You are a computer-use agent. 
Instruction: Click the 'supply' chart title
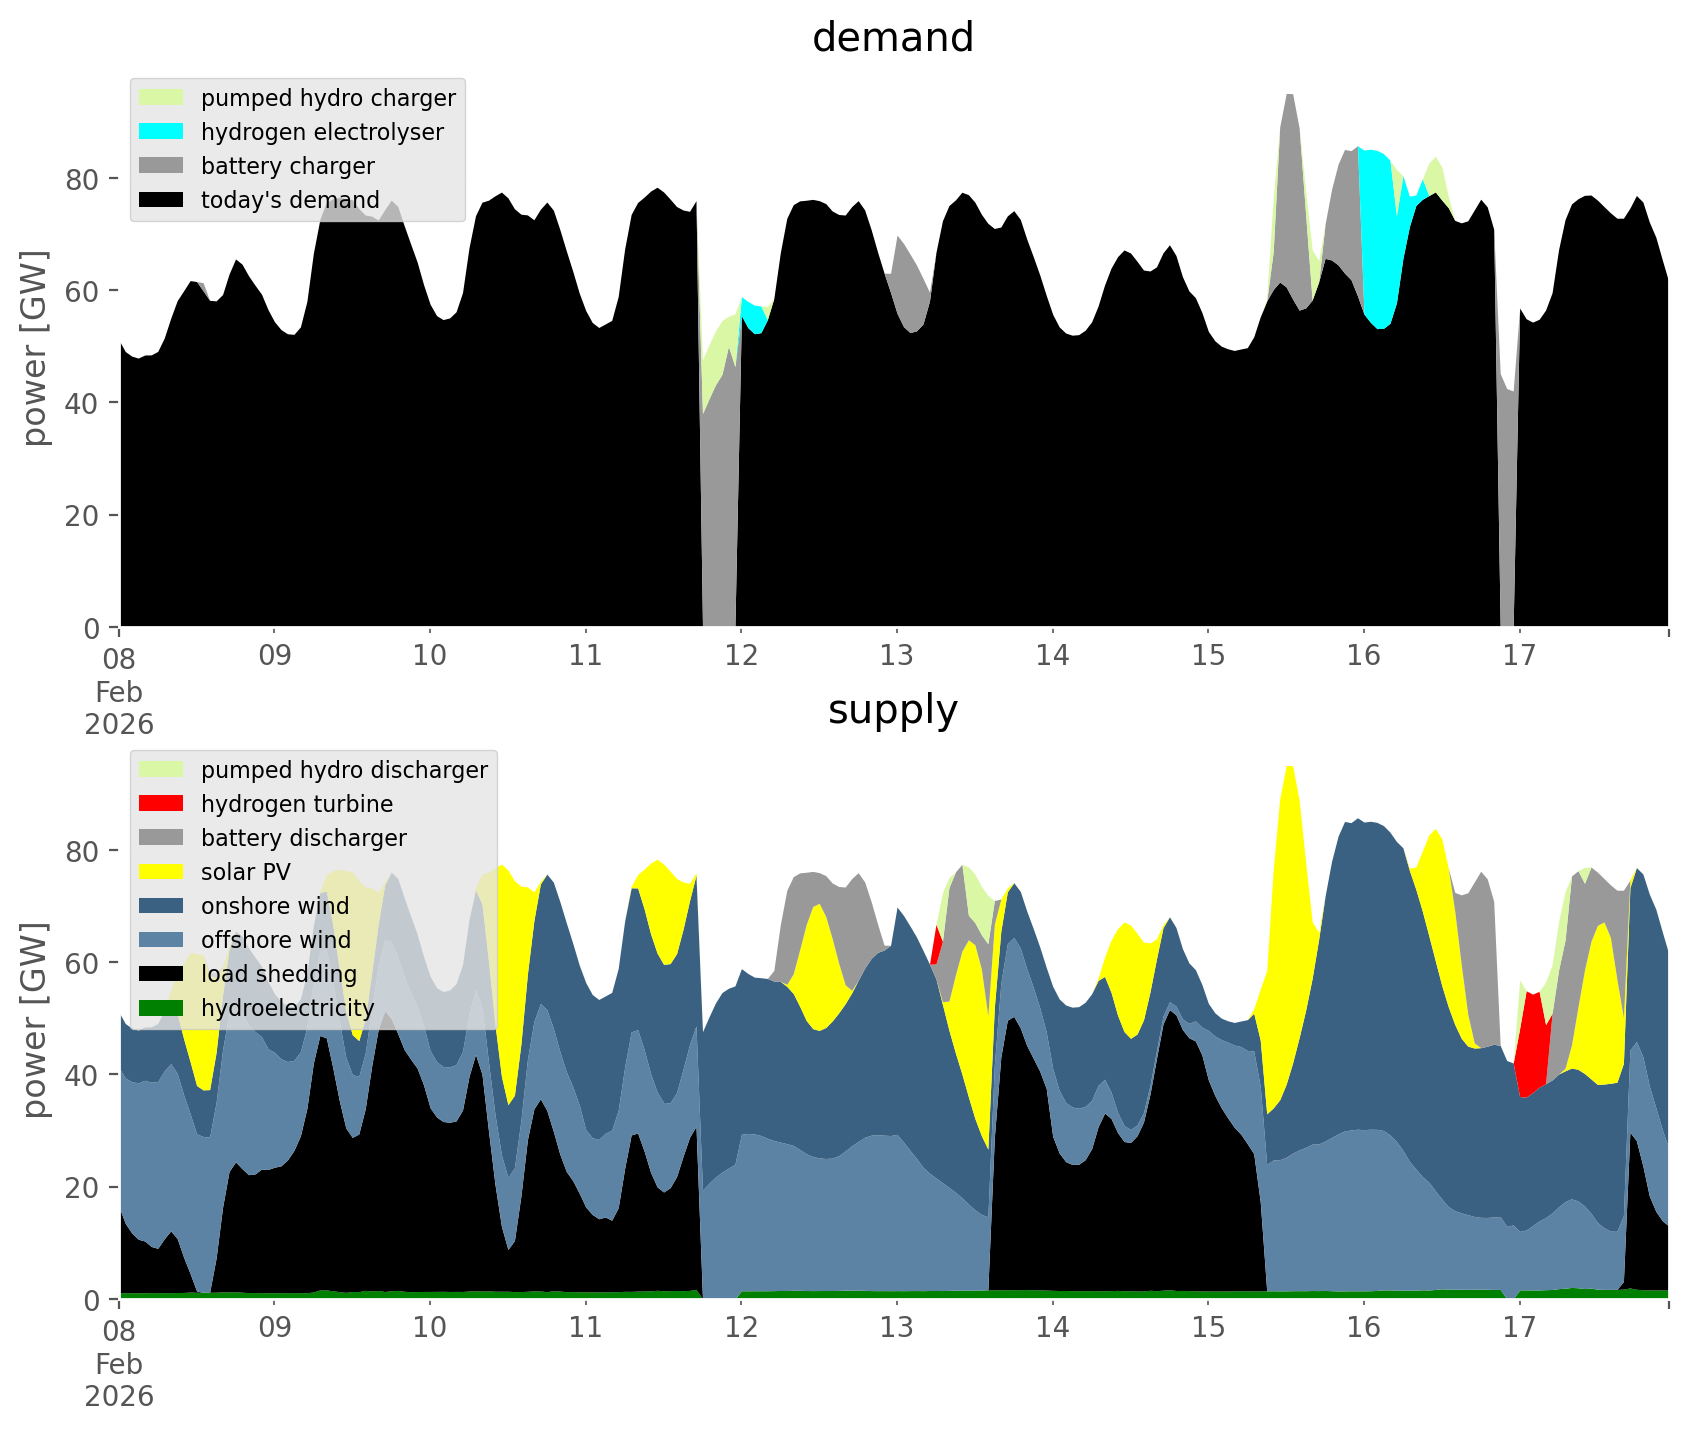click(x=892, y=710)
